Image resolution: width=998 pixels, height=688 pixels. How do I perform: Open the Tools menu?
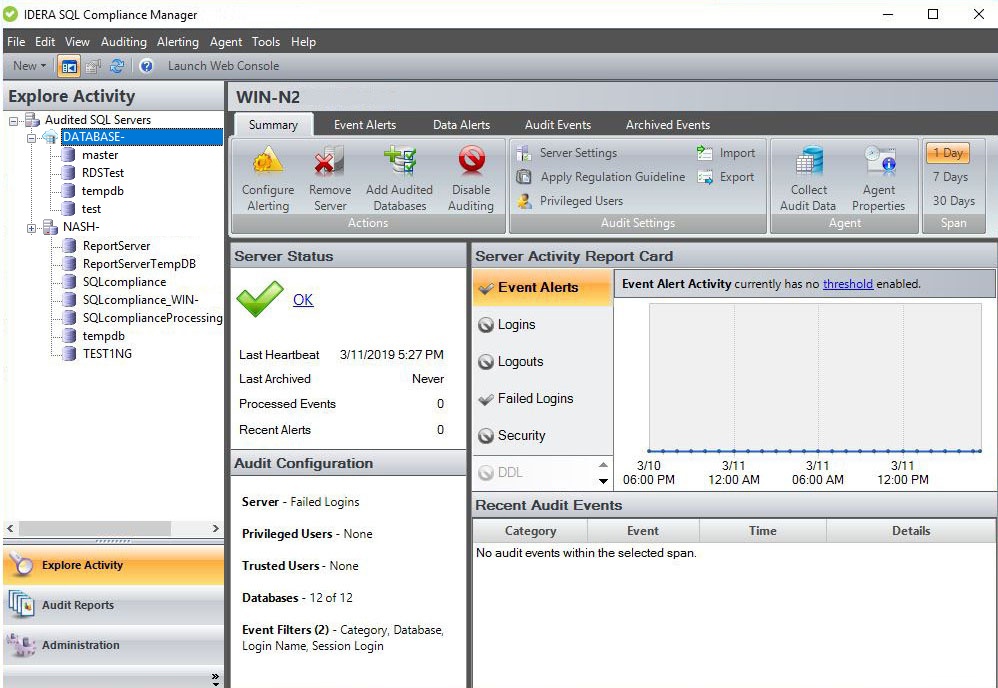[265, 41]
